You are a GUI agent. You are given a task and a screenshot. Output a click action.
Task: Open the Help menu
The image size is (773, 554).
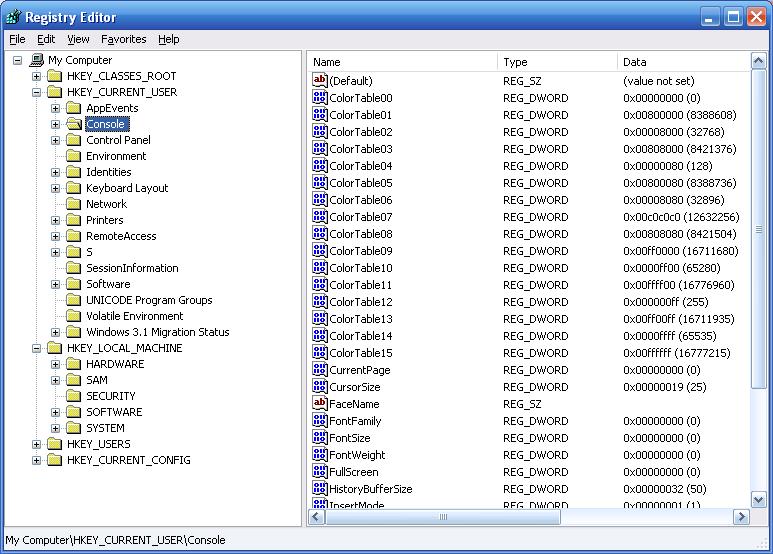169,39
